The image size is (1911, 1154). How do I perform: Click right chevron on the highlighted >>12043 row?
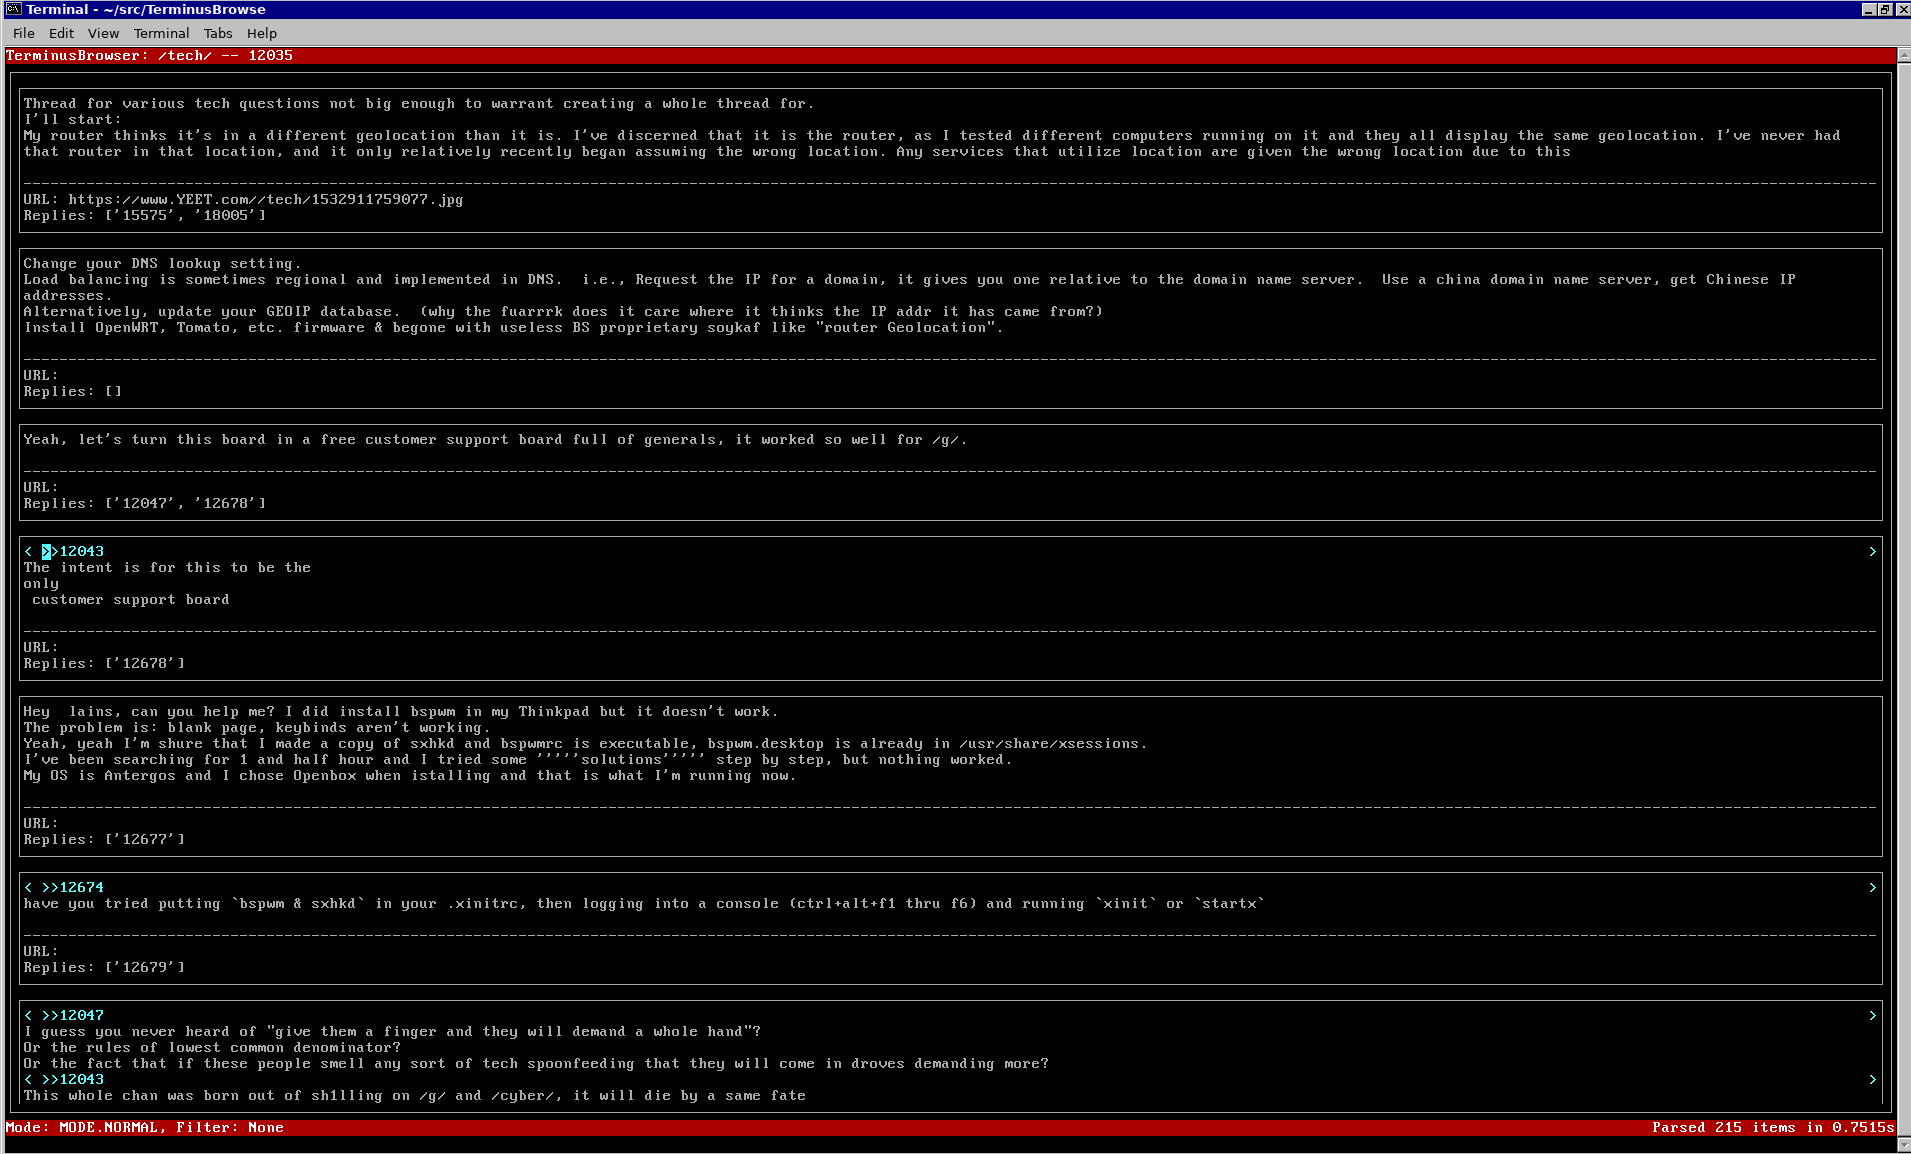(1873, 551)
